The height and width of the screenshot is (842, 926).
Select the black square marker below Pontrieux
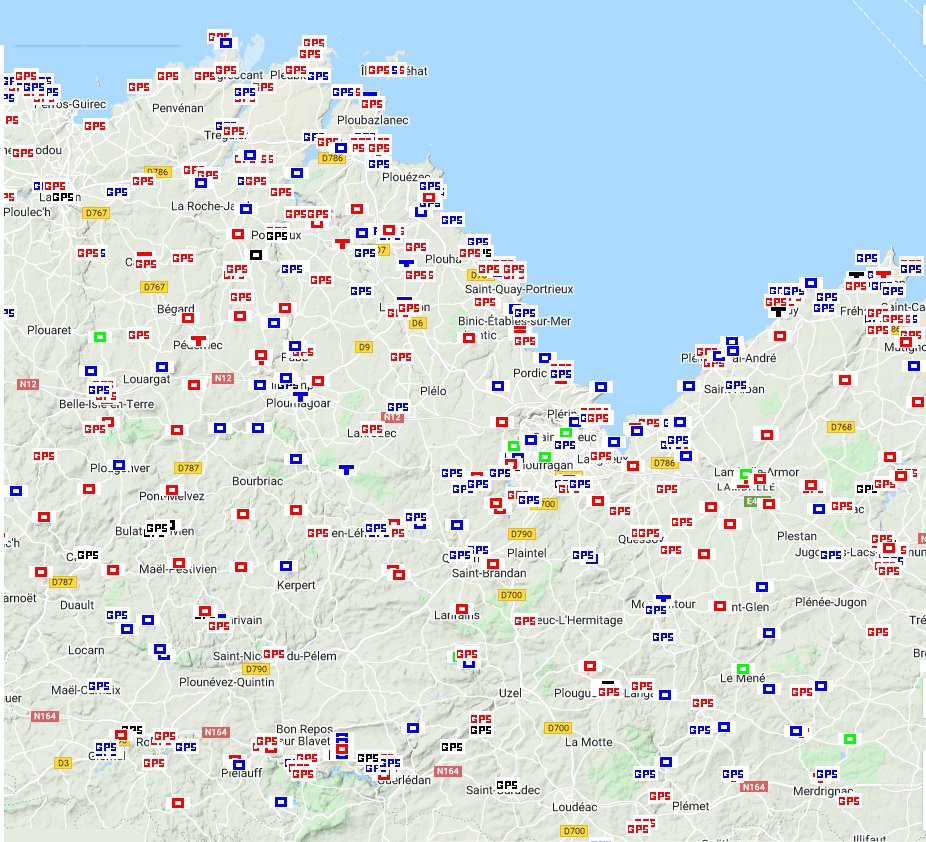pyautogui.click(x=255, y=254)
